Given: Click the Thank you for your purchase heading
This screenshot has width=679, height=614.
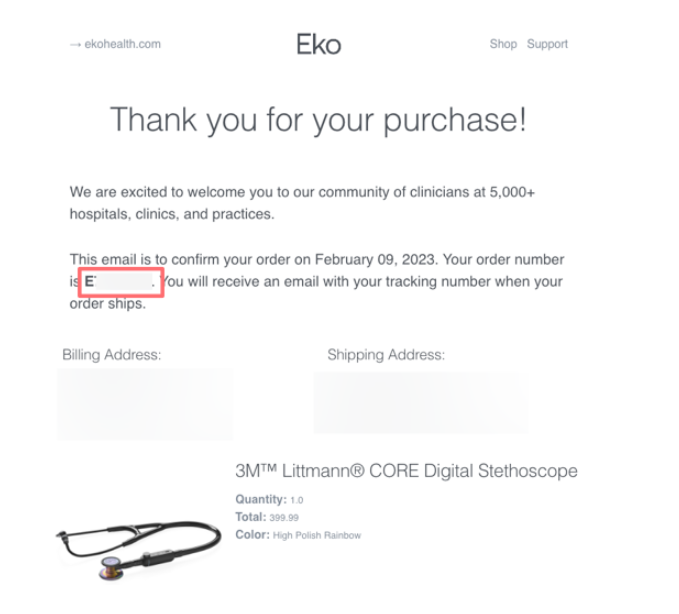Looking at the screenshot, I should pyautogui.click(x=318, y=120).
